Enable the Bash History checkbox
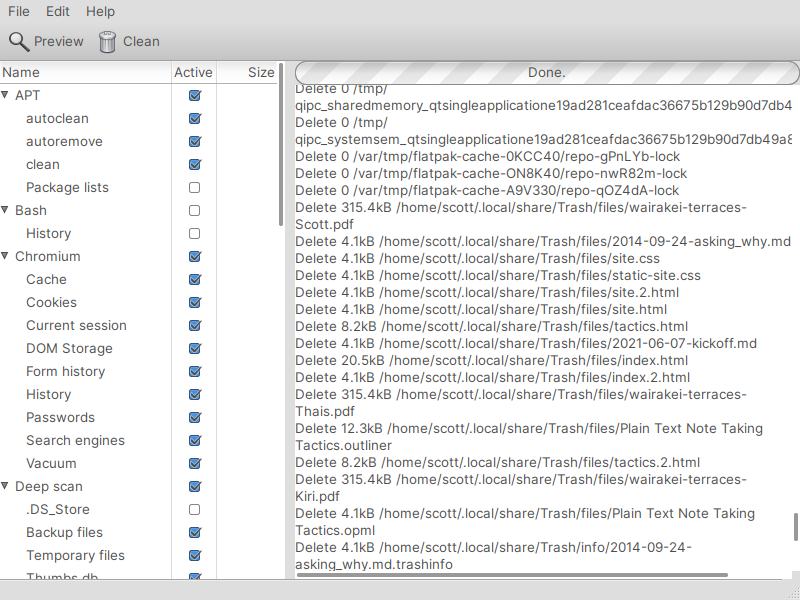The width and height of the screenshot is (800, 600). pyautogui.click(x=194, y=234)
